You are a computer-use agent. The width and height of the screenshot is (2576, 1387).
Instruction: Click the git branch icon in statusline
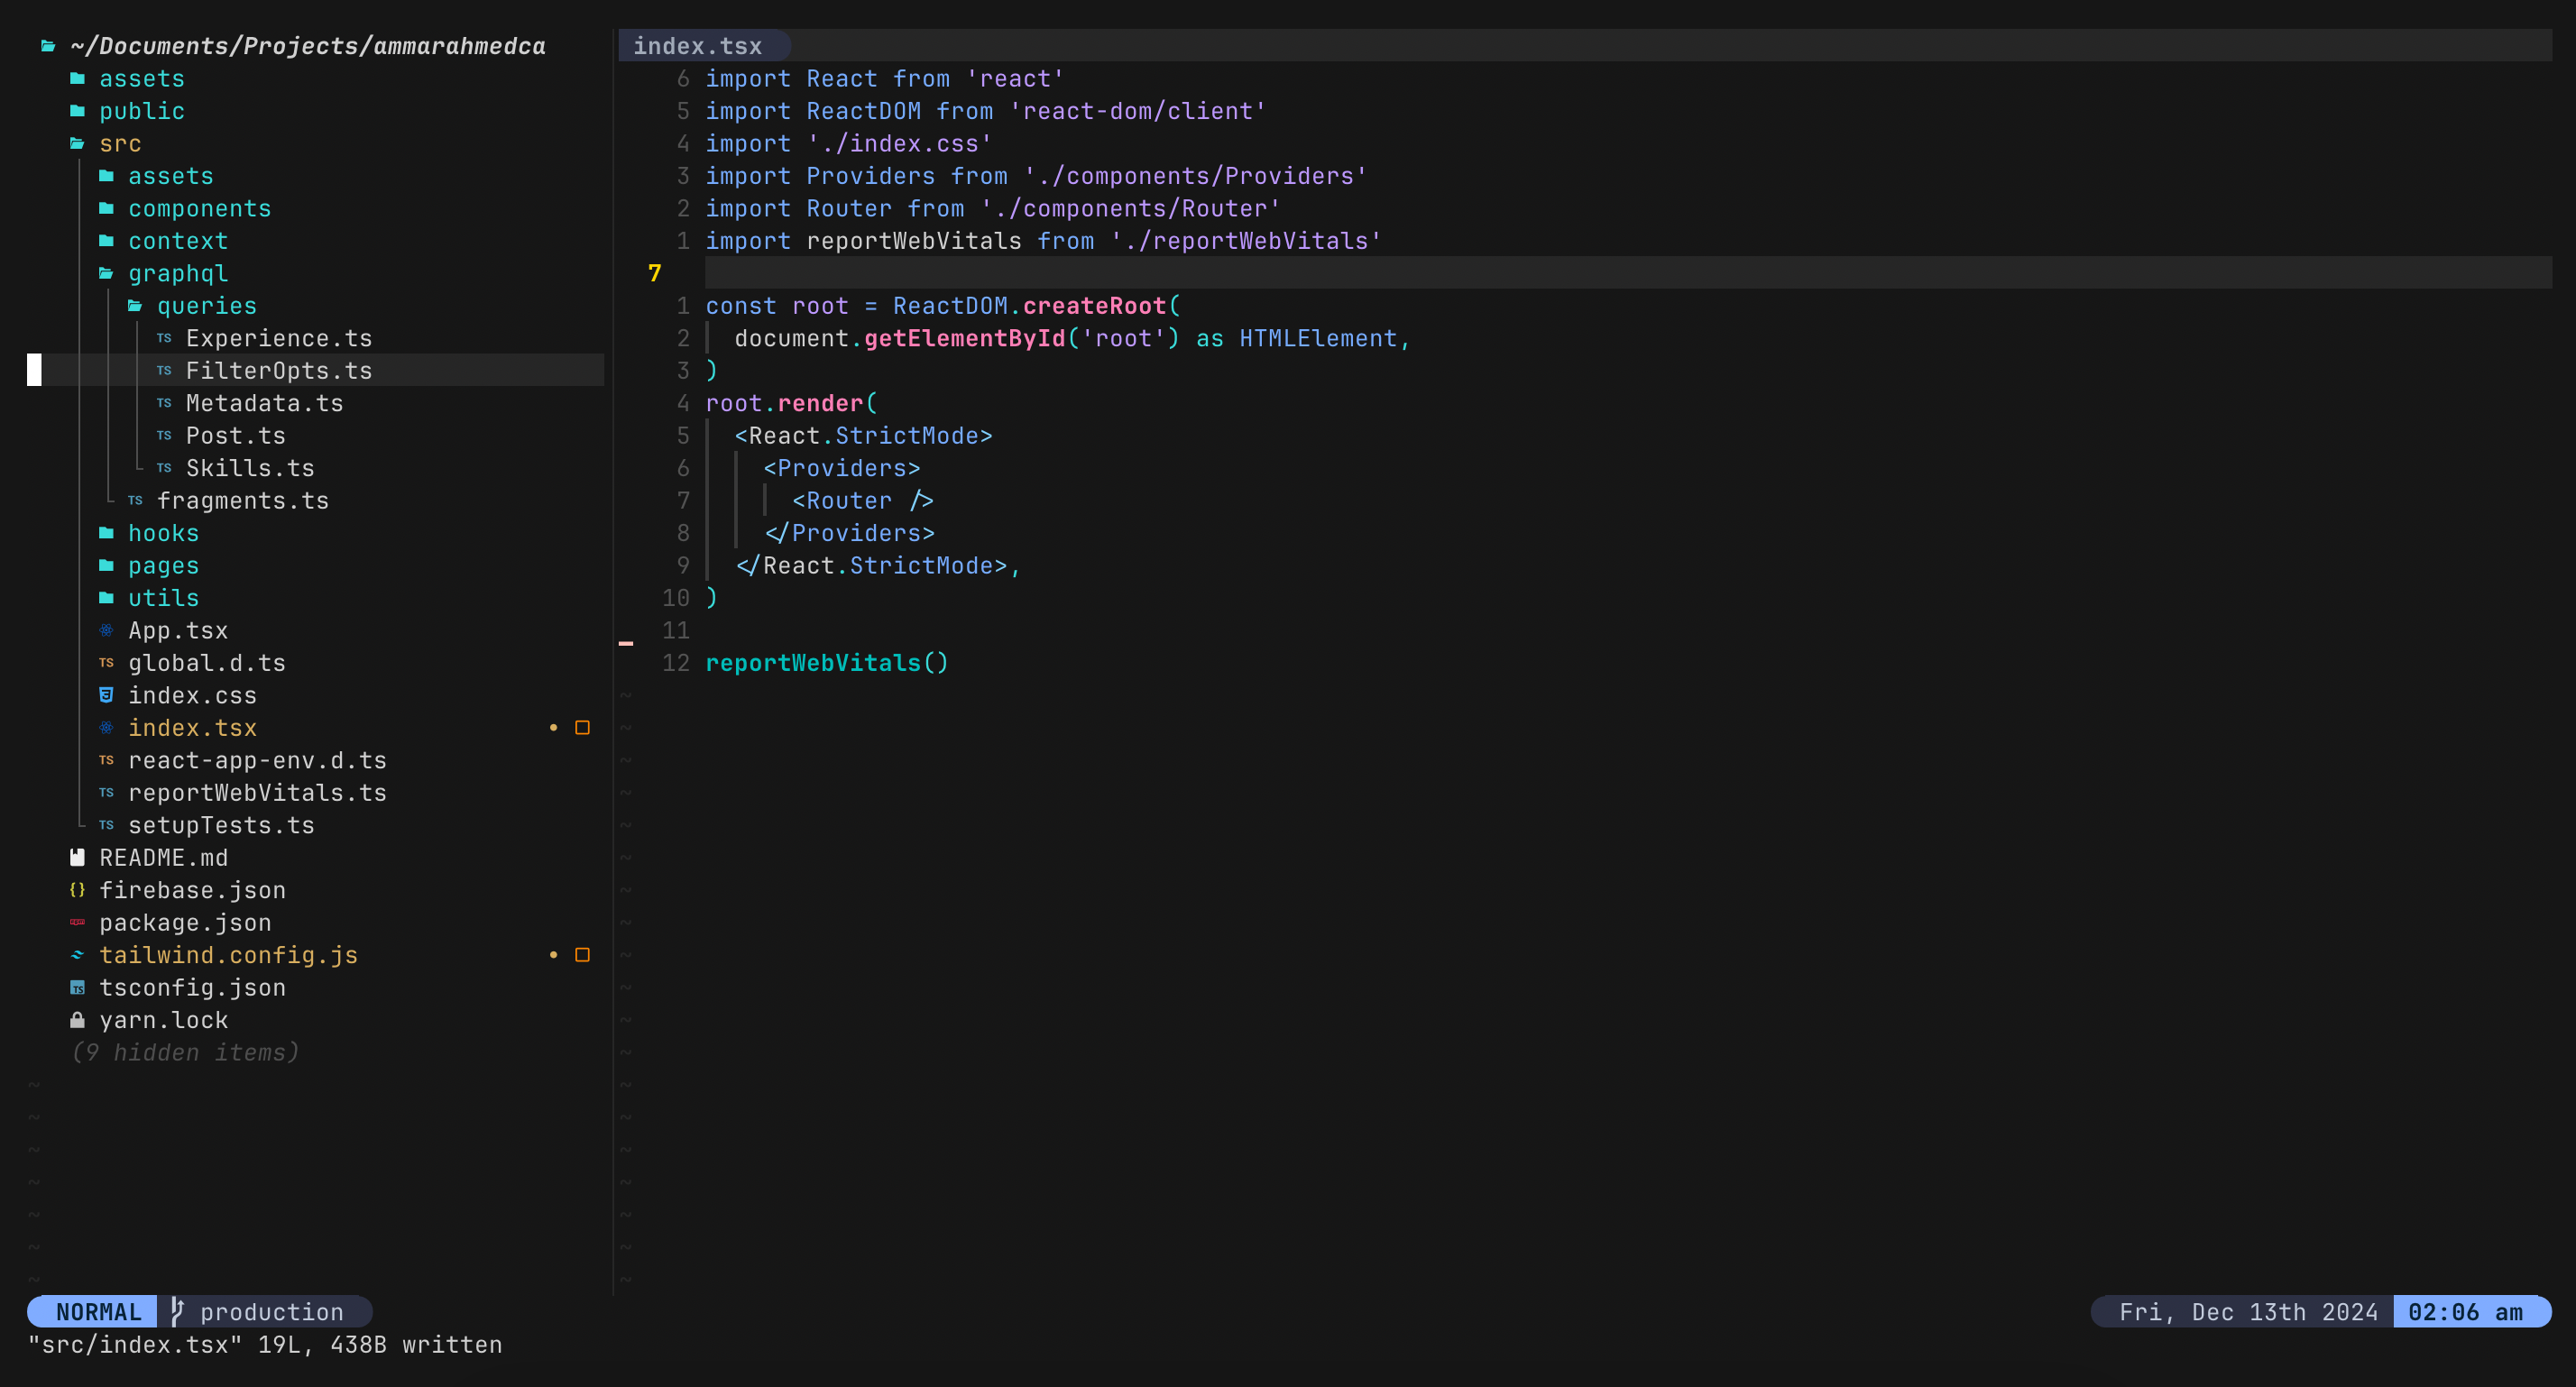[177, 1311]
